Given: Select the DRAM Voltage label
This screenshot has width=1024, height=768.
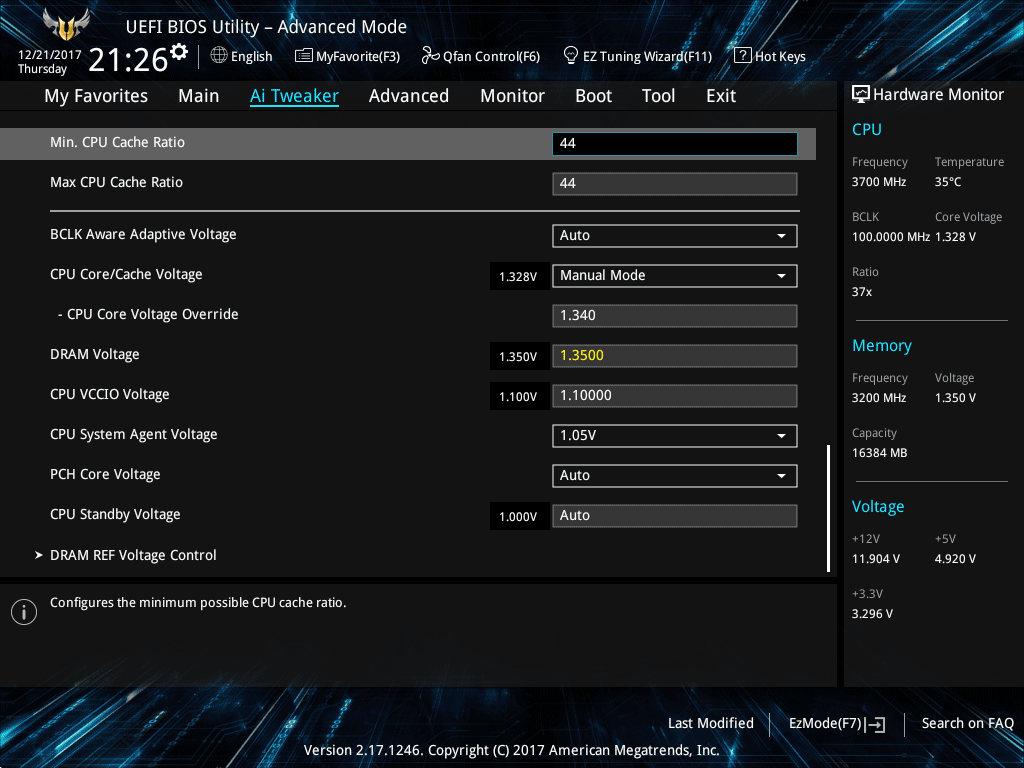Looking at the screenshot, I should click(x=95, y=355).
